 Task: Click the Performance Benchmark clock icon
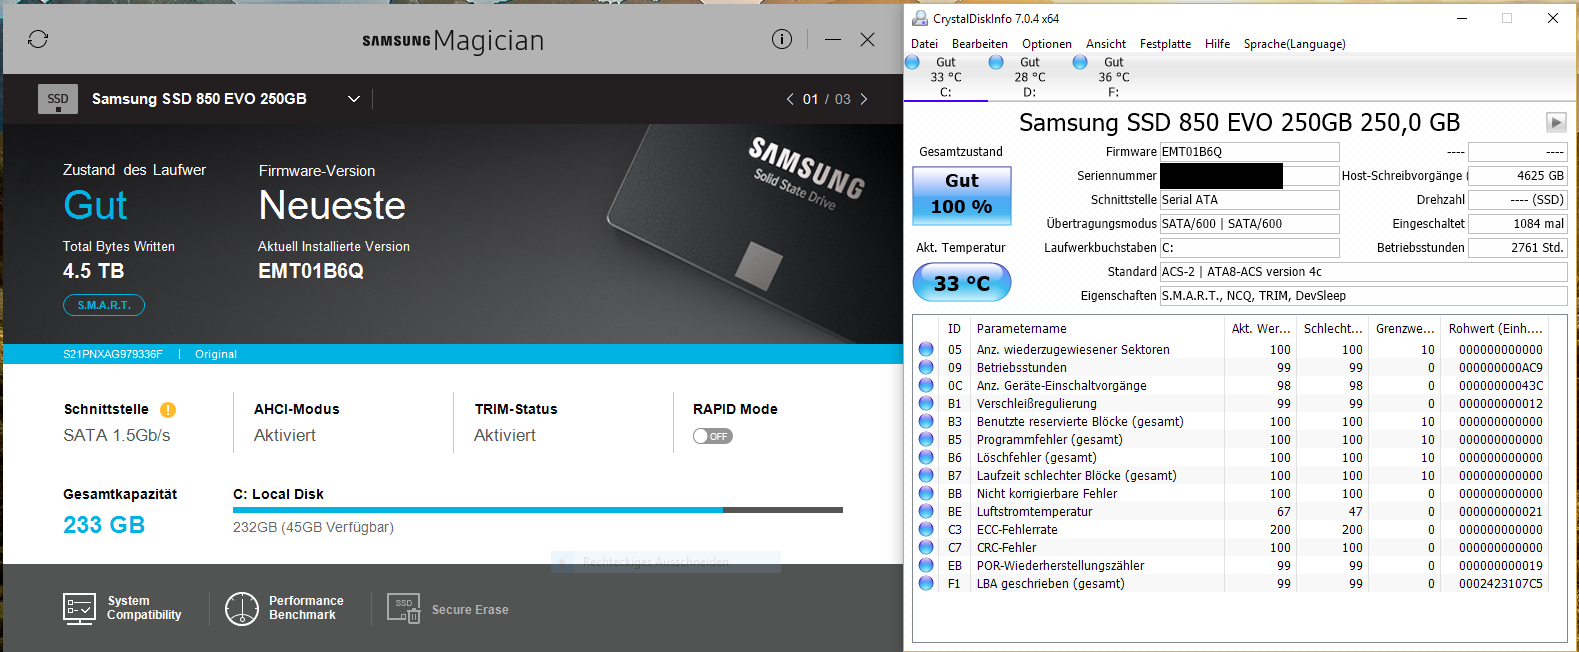click(242, 608)
